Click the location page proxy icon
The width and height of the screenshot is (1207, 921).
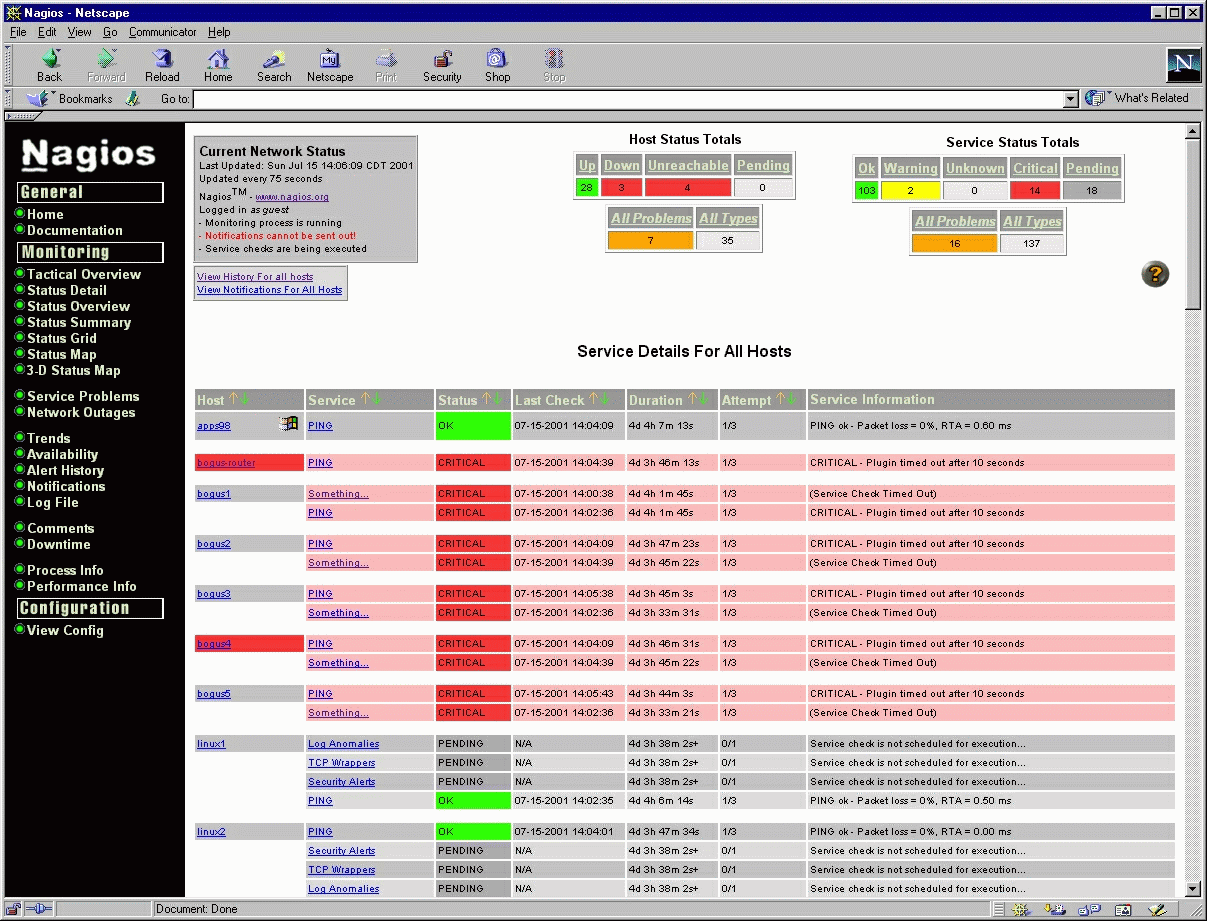point(133,99)
